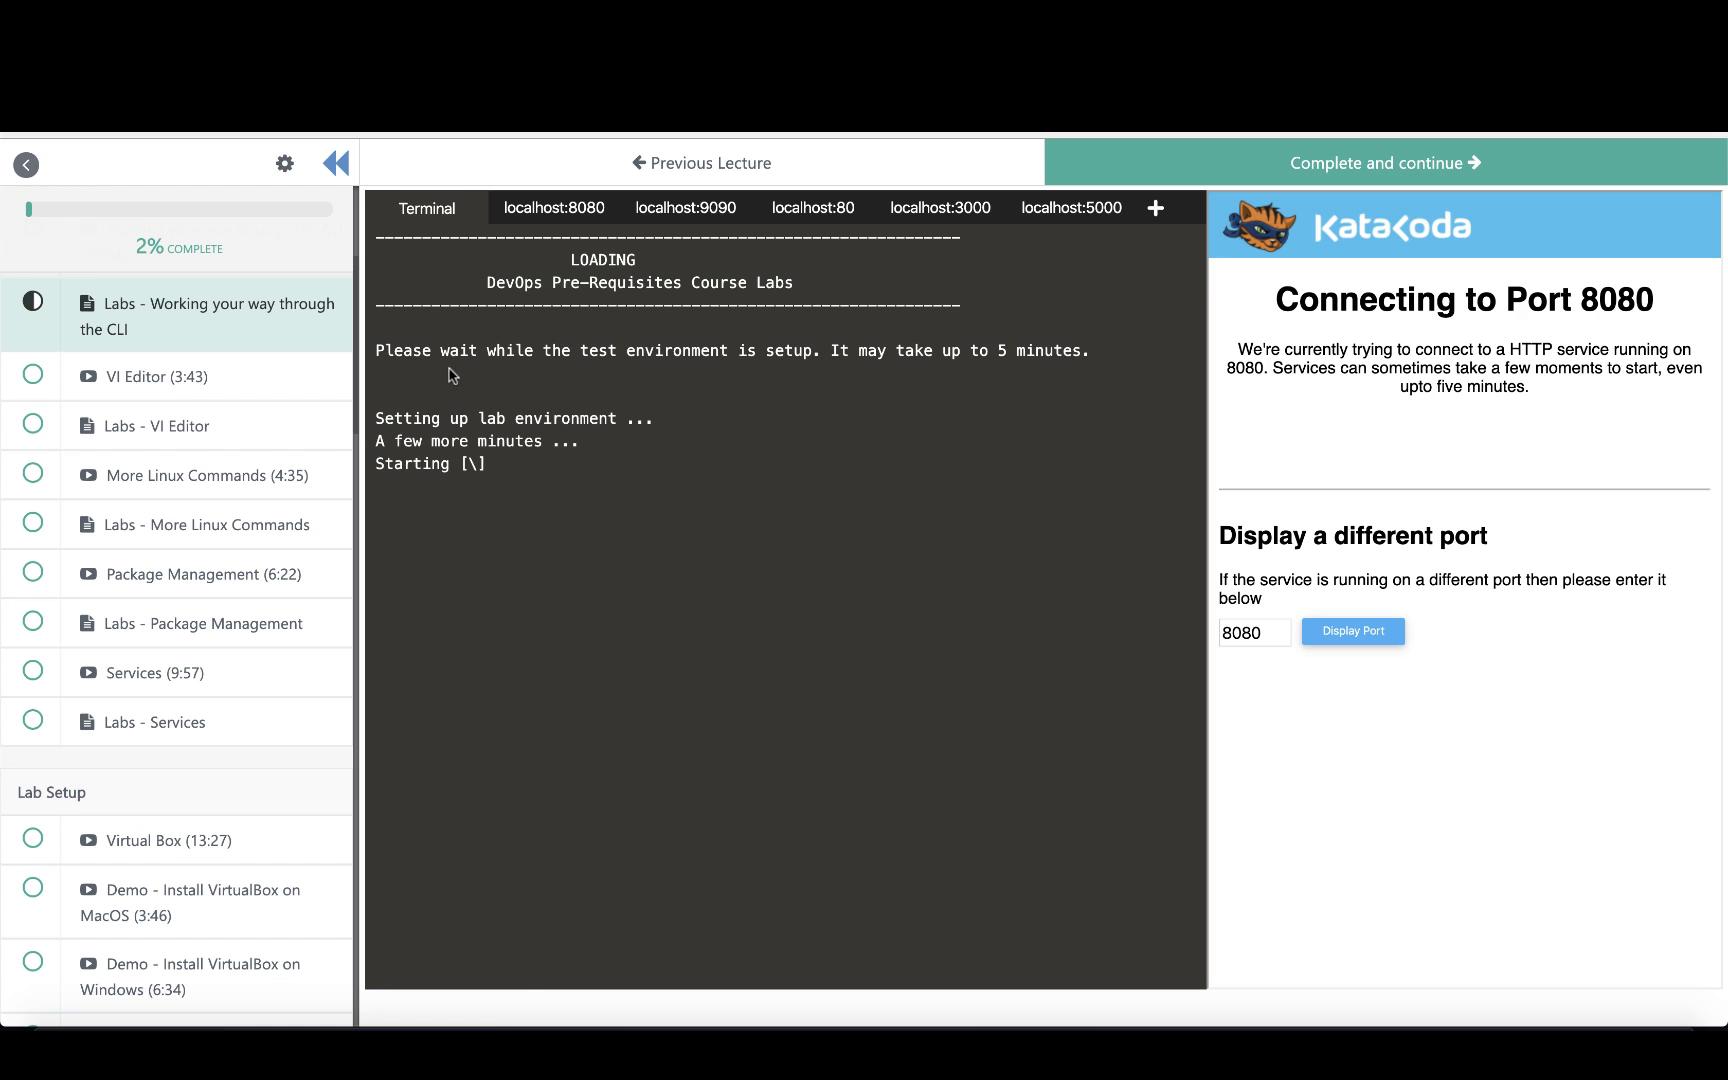Viewport: 1728px width, 1080px height.
Task: Click video icon beside Virtual Box (13:27)
Action: coord(88,841)
